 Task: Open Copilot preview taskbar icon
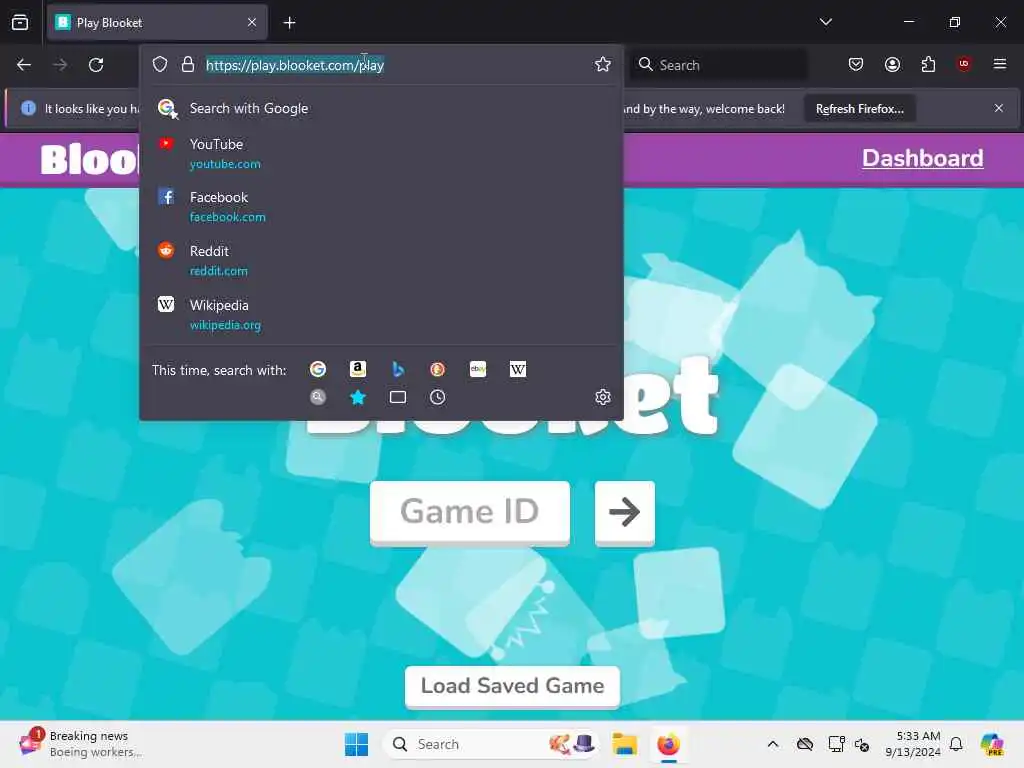click(x=992, y=744)
